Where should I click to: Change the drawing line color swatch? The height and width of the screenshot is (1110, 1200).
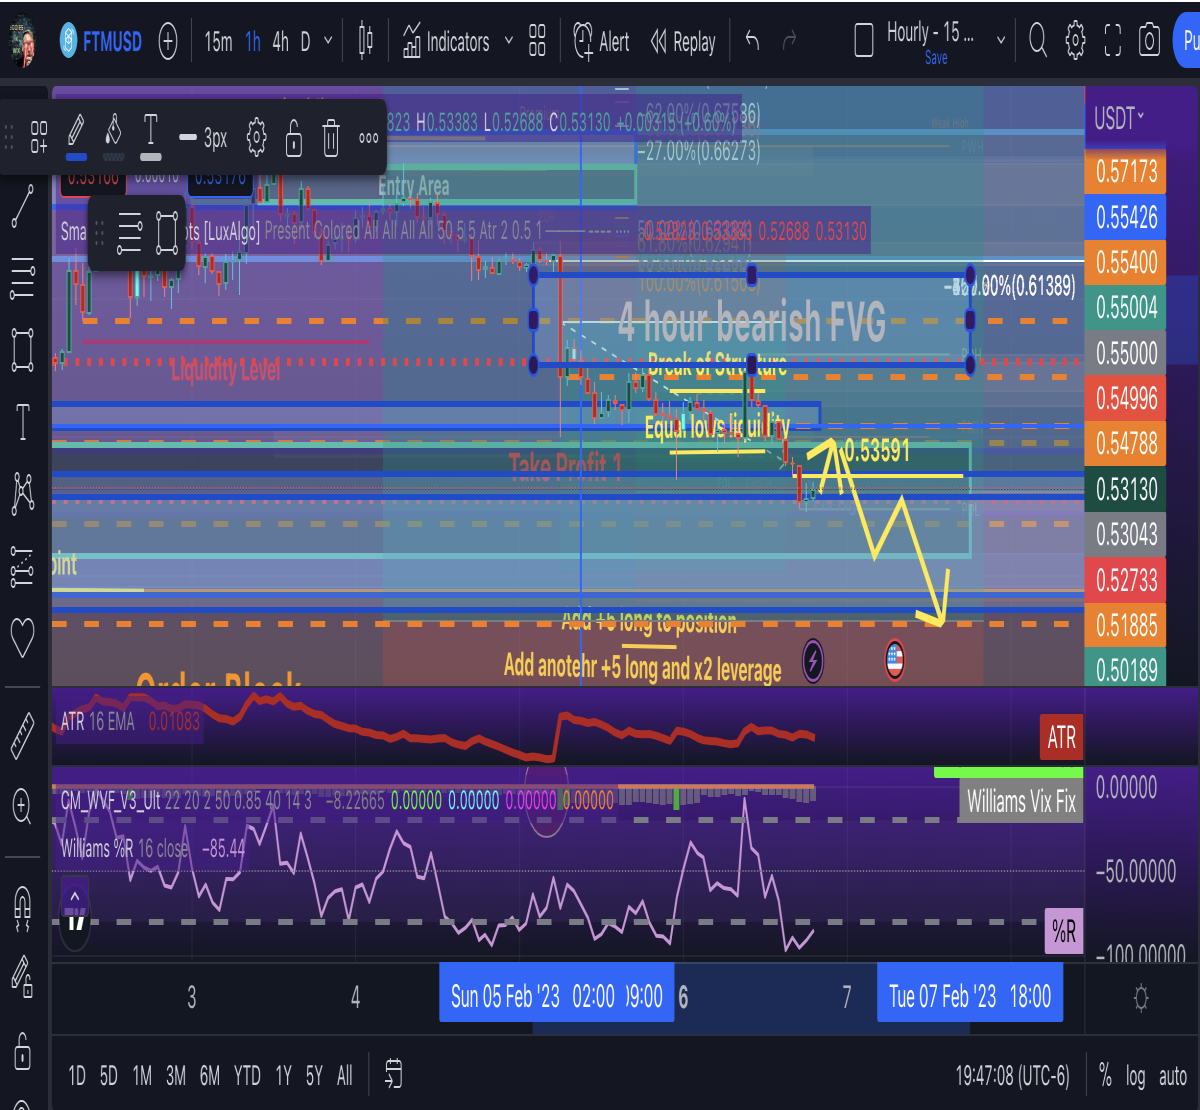coord(75,138)
